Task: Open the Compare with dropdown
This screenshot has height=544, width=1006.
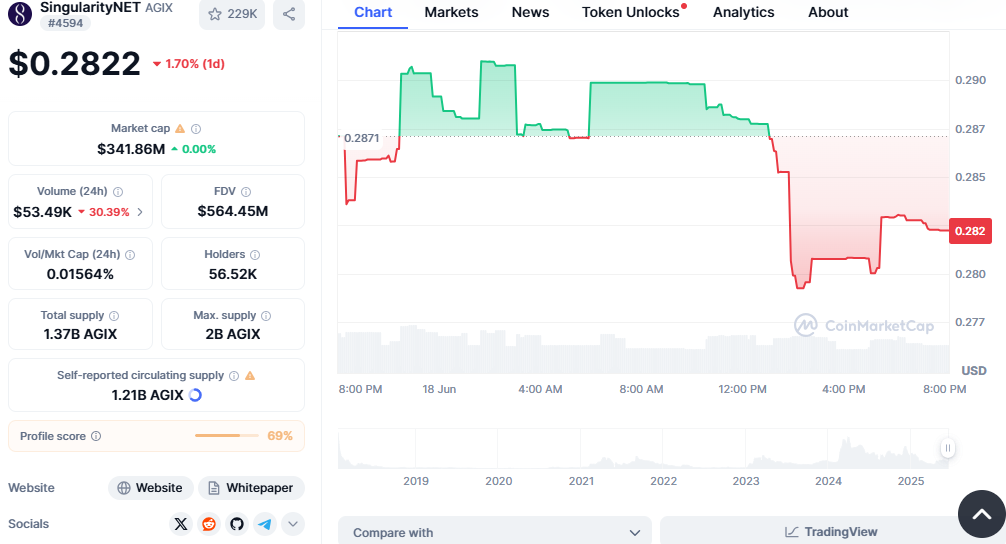Action: click(x=495, y=532)
